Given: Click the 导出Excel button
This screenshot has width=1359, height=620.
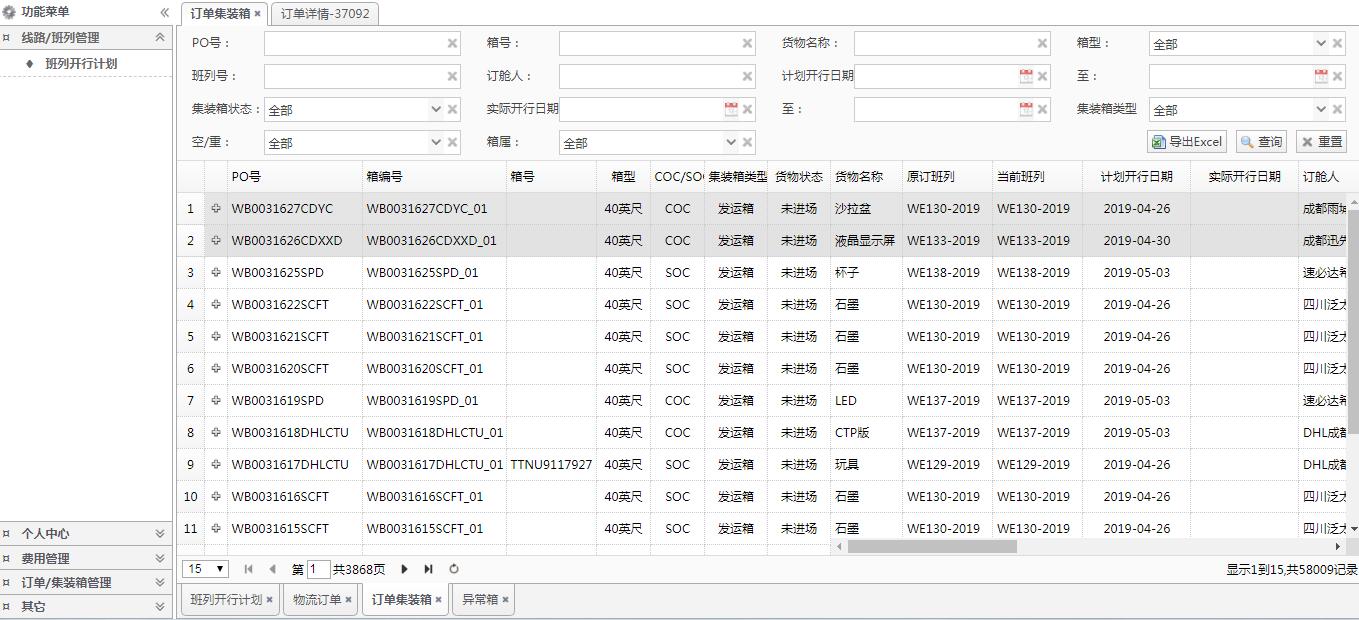Looking at the screenshot, I should [1187, 142].
